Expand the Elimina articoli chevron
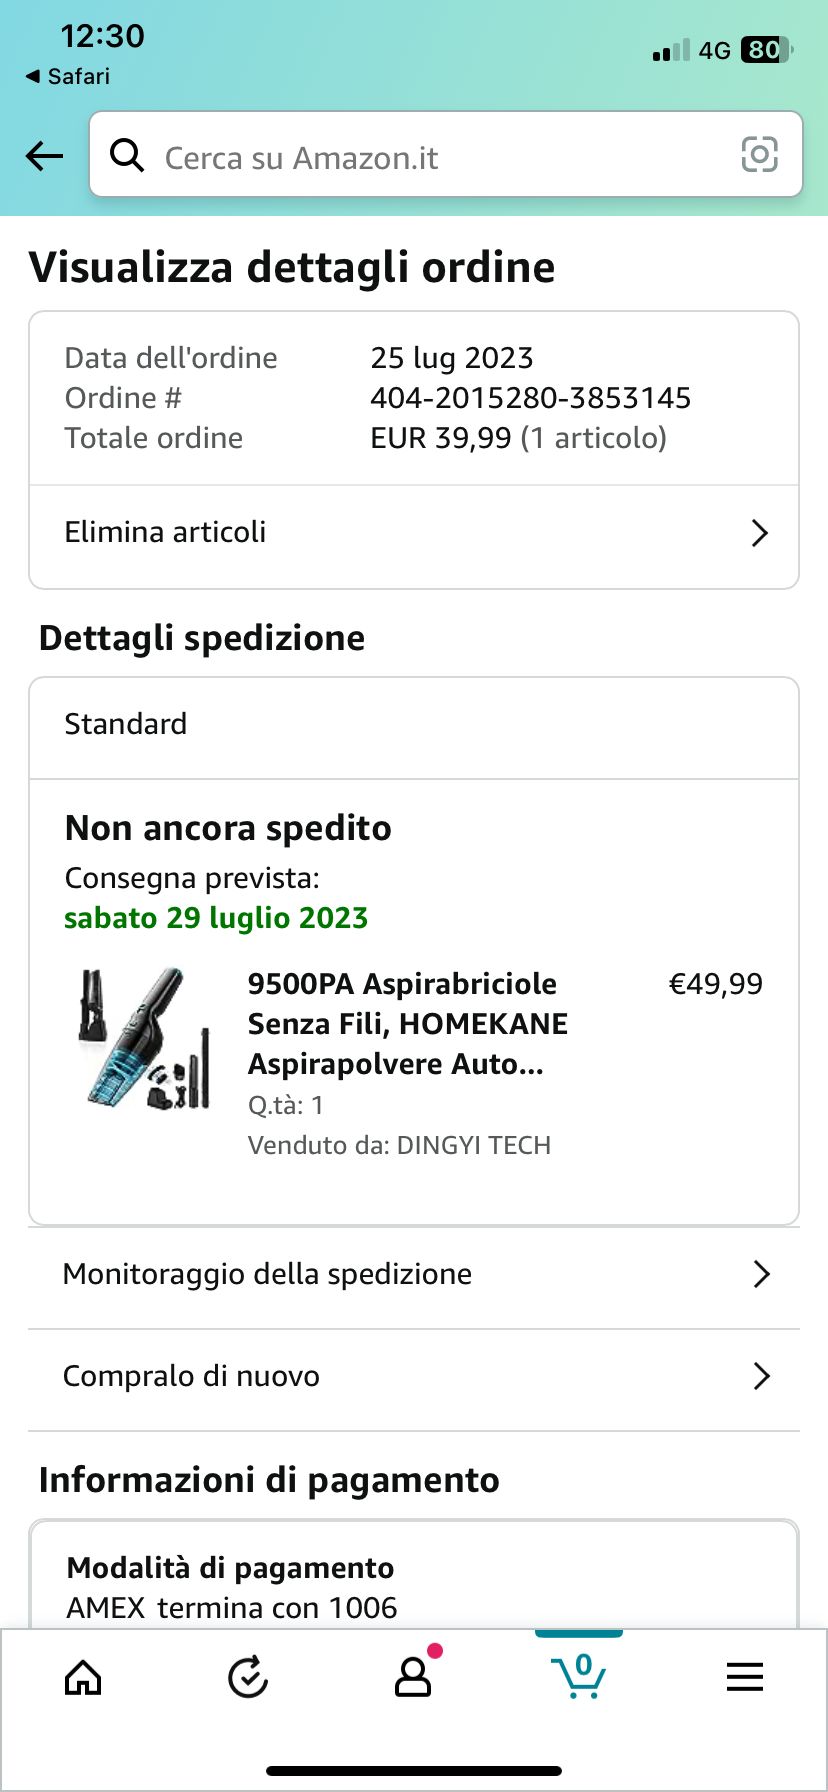This screenshot has height=1792, width=828. (760, 533)
